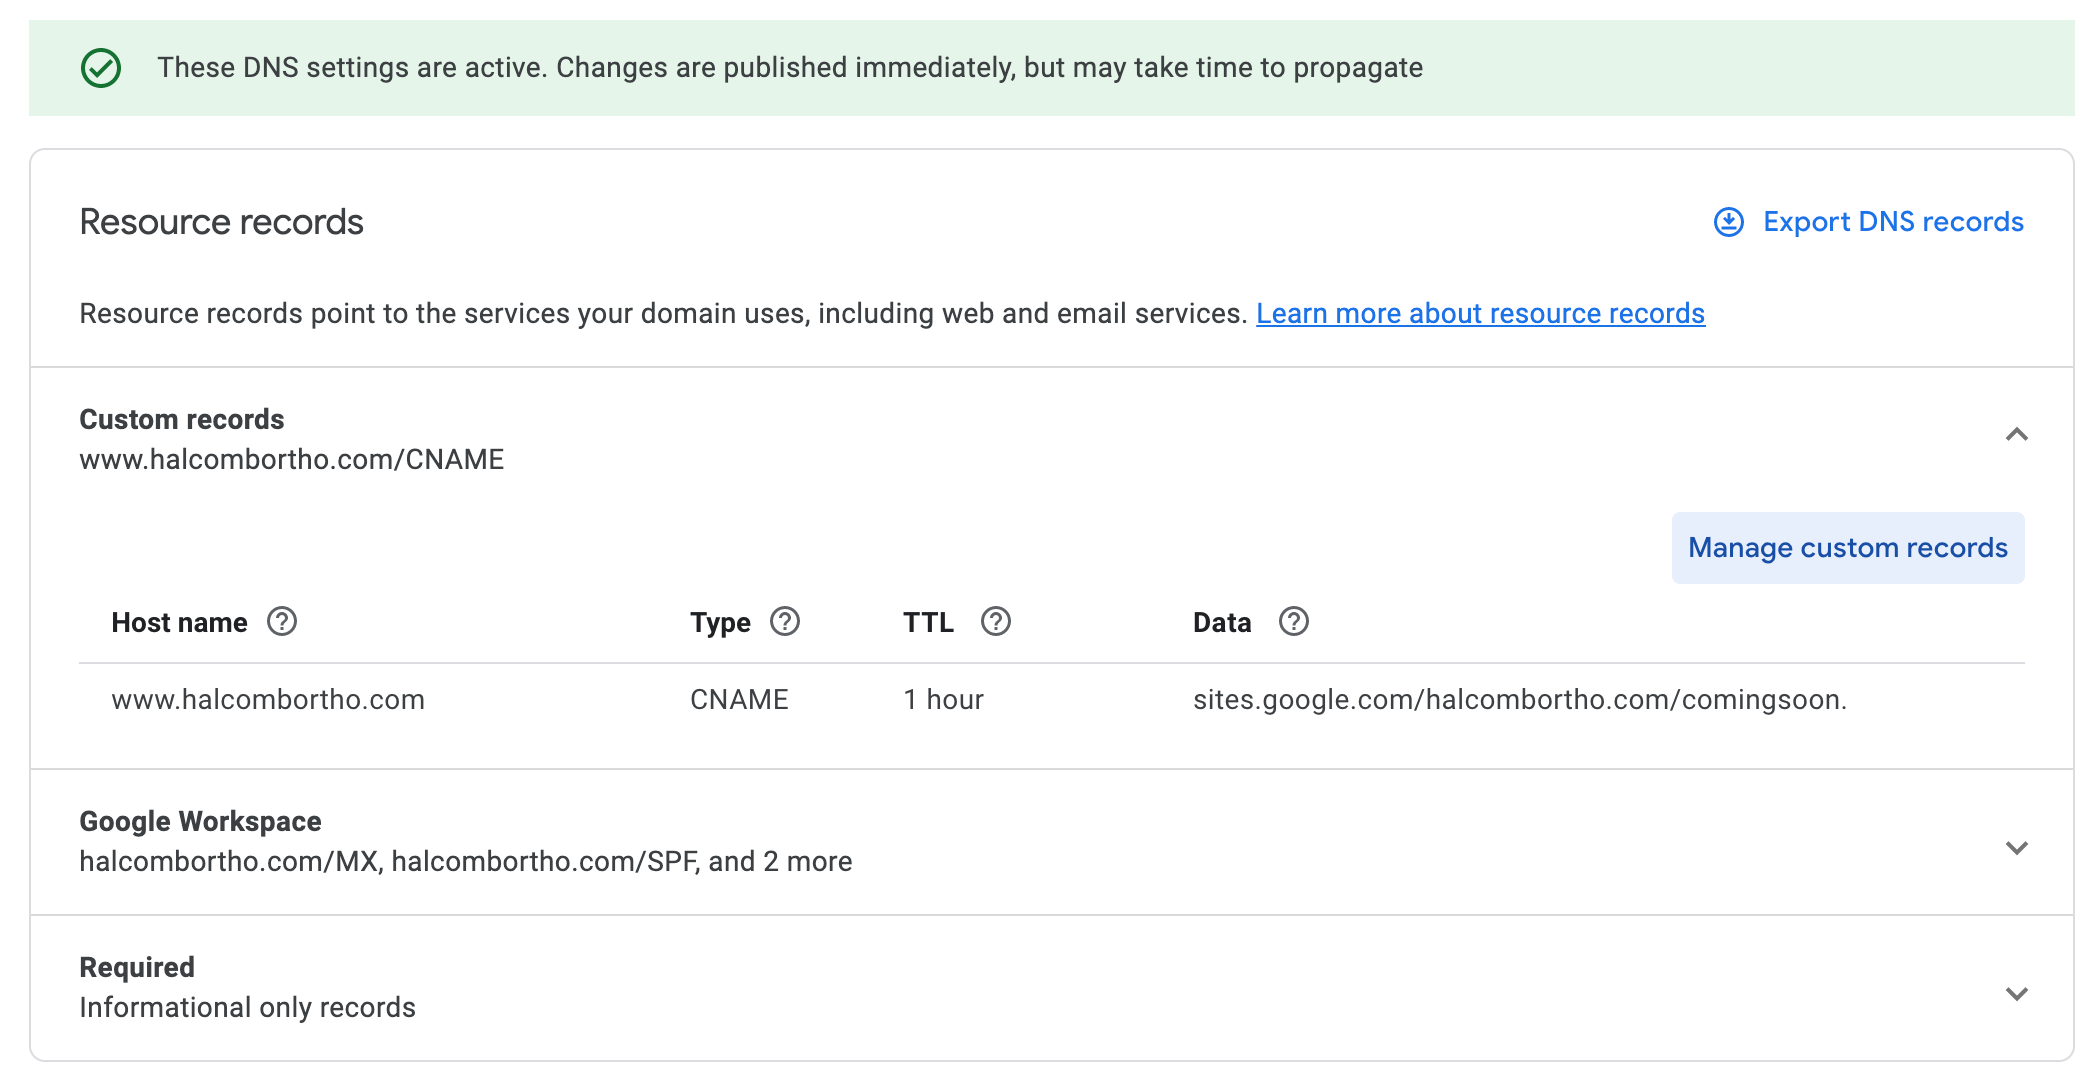Click the green checkmark status icon
The width and height of the screenshot is (2096, 1080).
pos(101,68)
